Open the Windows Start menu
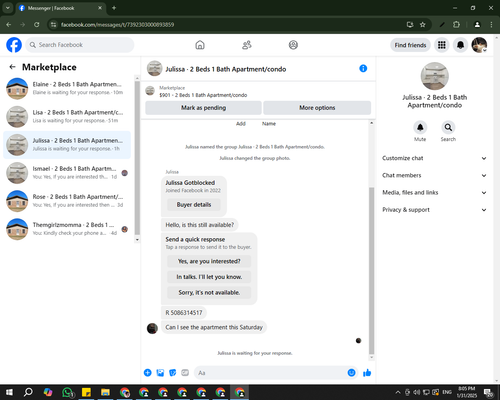The width and height of the screenshot is (500, 400). point(9,392)
